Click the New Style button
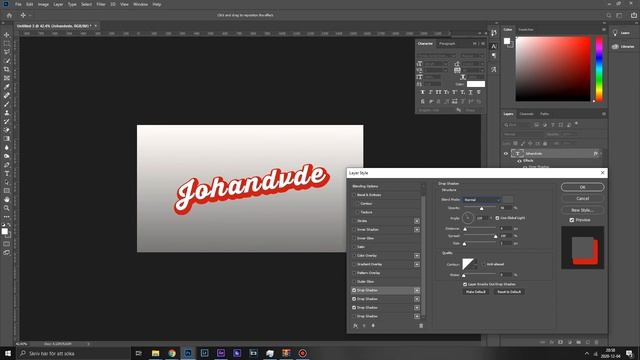 pyautogui.click(x=582, y=210)
